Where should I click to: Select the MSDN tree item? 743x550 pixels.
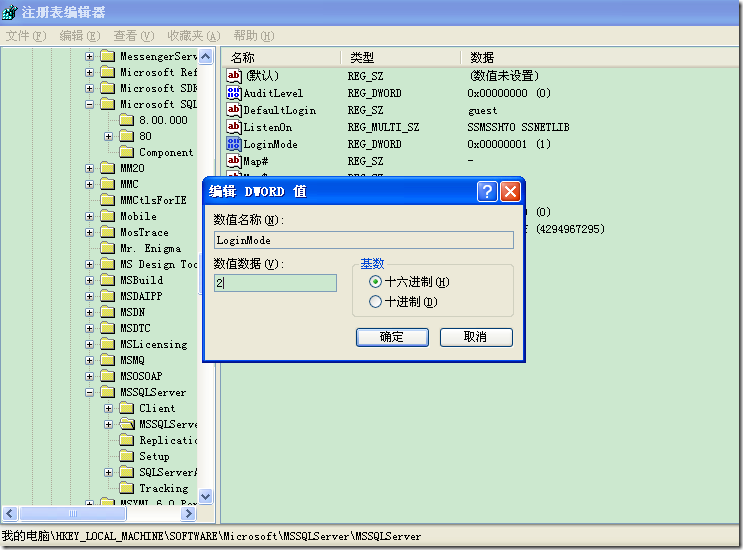(x=133, y=312)
